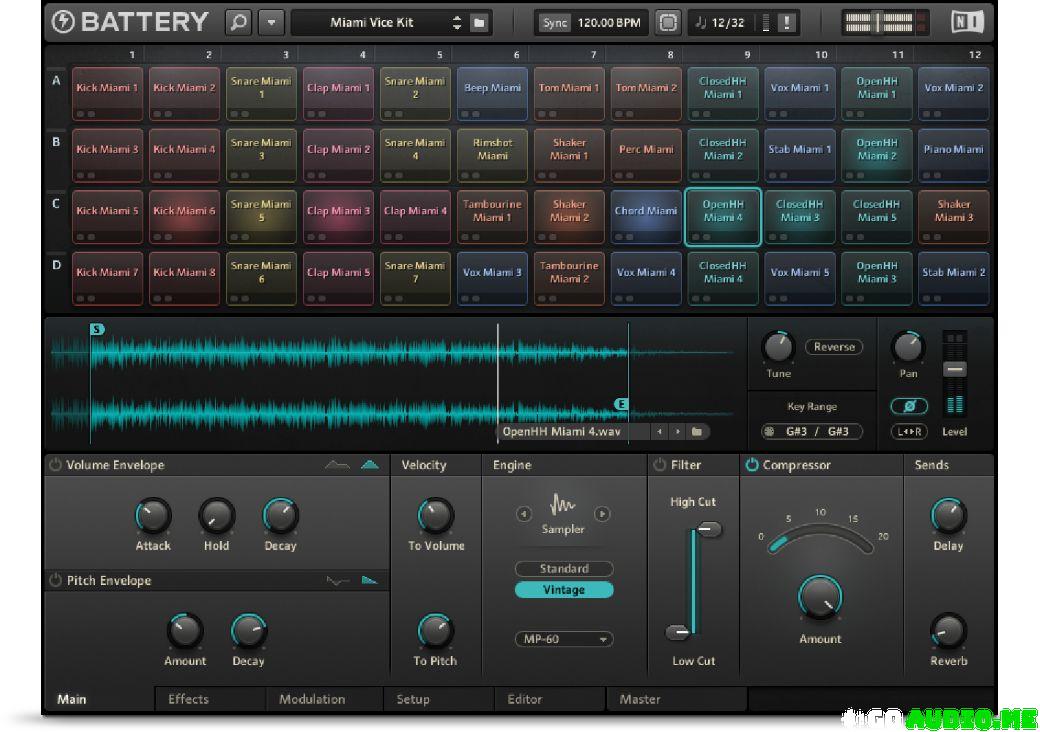Click the Volume Envelope Attack knob

(x=153, y=516)
